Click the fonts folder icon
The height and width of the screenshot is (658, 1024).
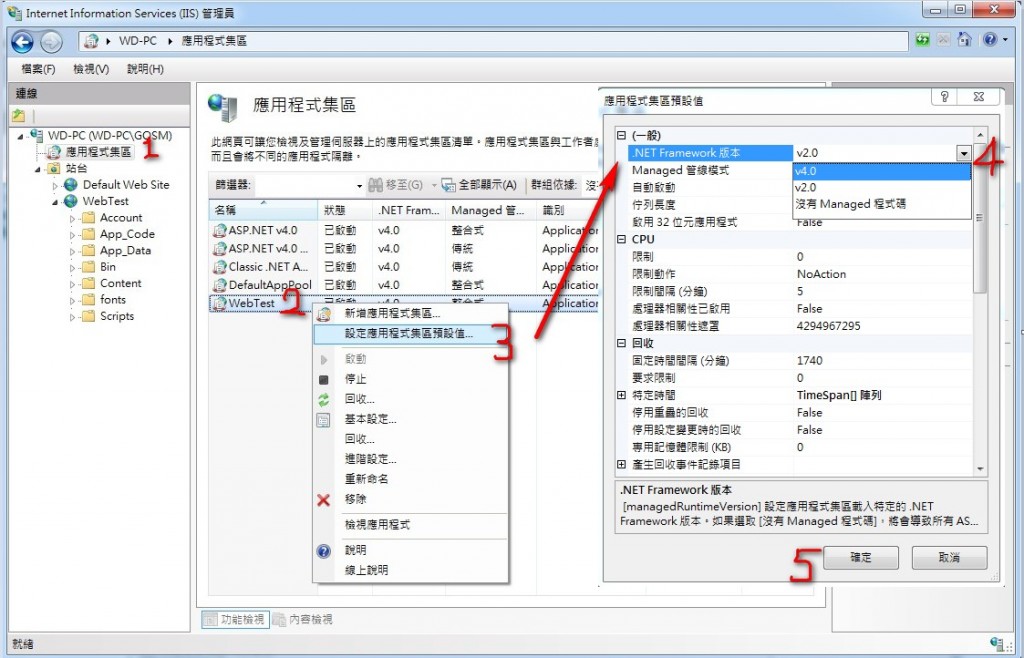coord(89,300)
